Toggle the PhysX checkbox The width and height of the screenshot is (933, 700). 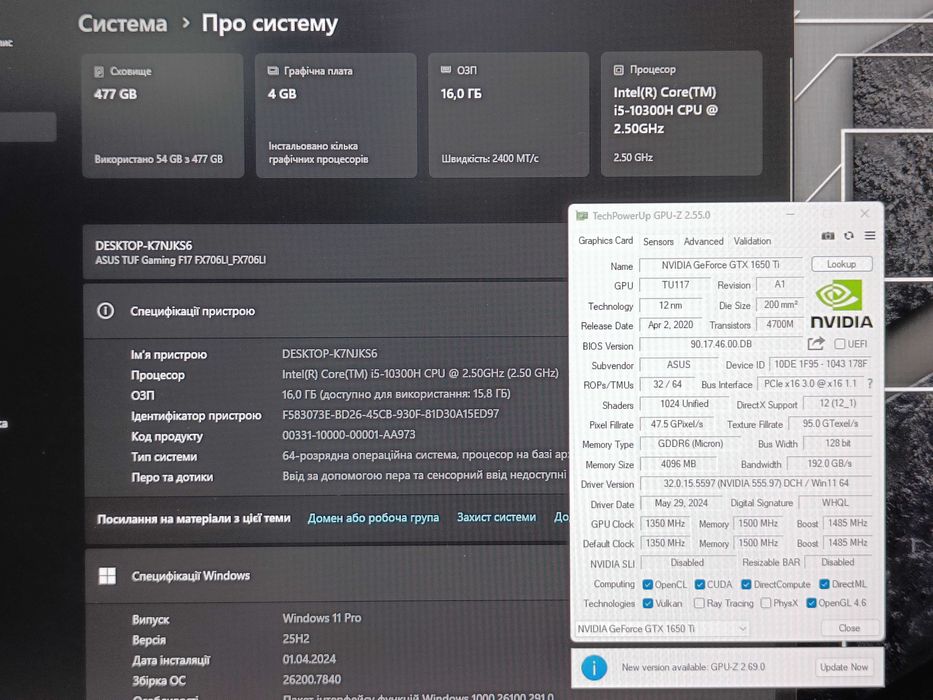point(766,604)
